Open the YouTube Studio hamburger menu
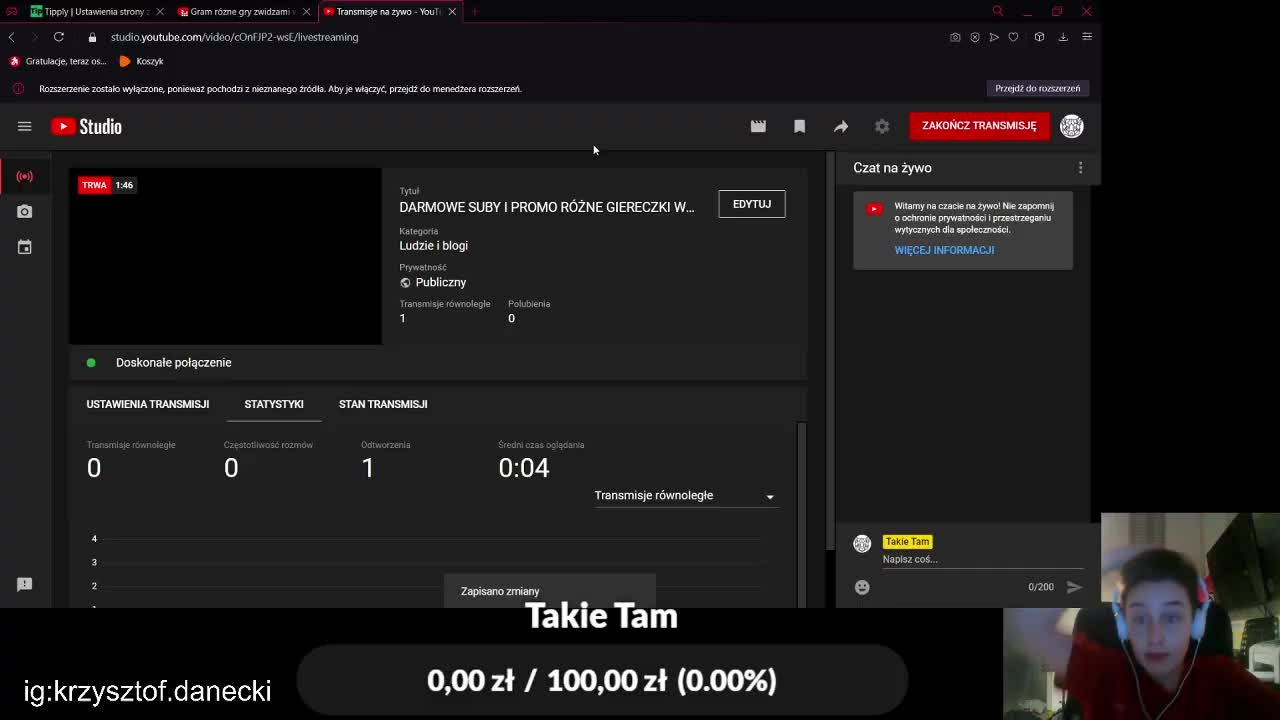The image size is (1280, 720). click(x=25, y=126)
